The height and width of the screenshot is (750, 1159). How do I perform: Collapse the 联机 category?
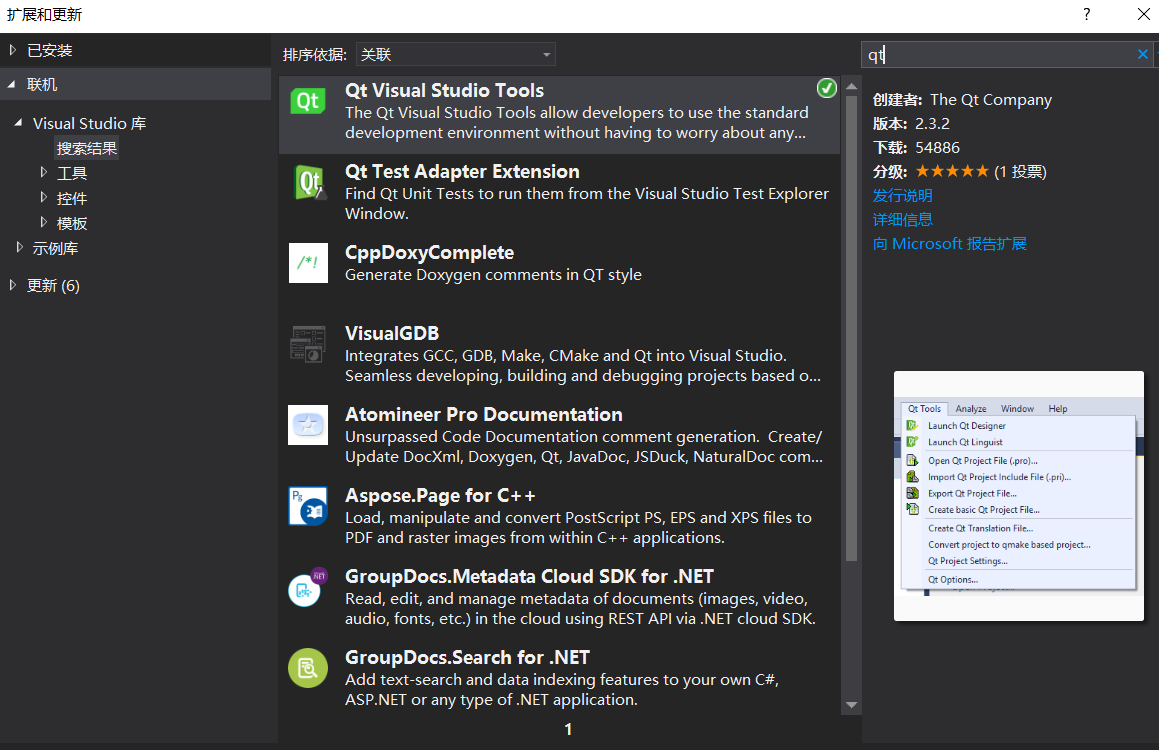pos(13,85)
